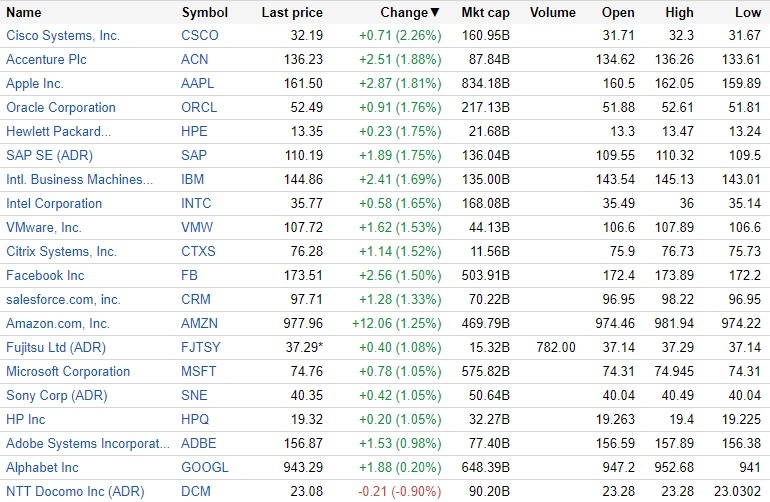Click the Mkt cap column header
The height and width of the screenshot is (502, 770).
click(x=485, y=13)
